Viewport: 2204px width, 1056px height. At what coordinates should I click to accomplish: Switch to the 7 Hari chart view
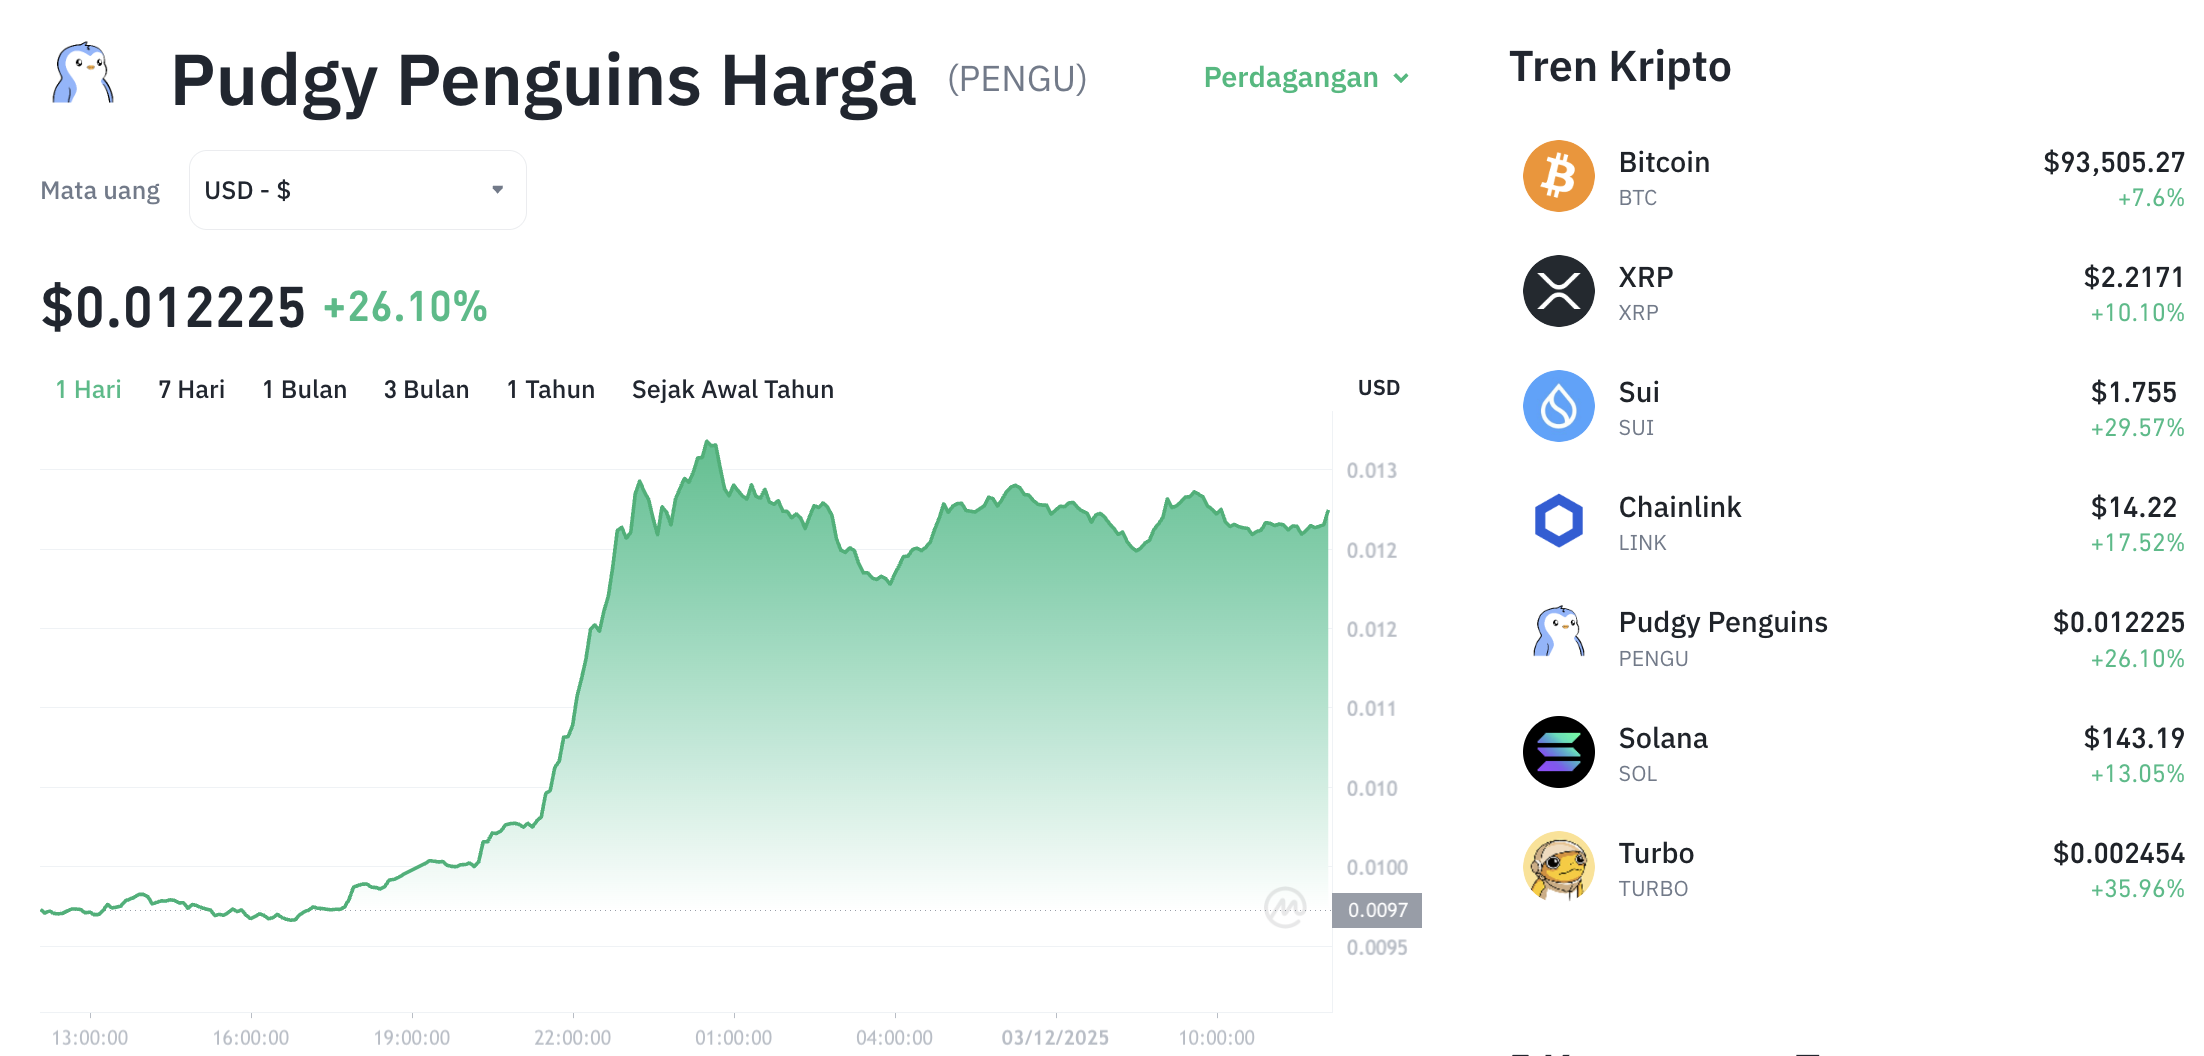tap(190, 389)
